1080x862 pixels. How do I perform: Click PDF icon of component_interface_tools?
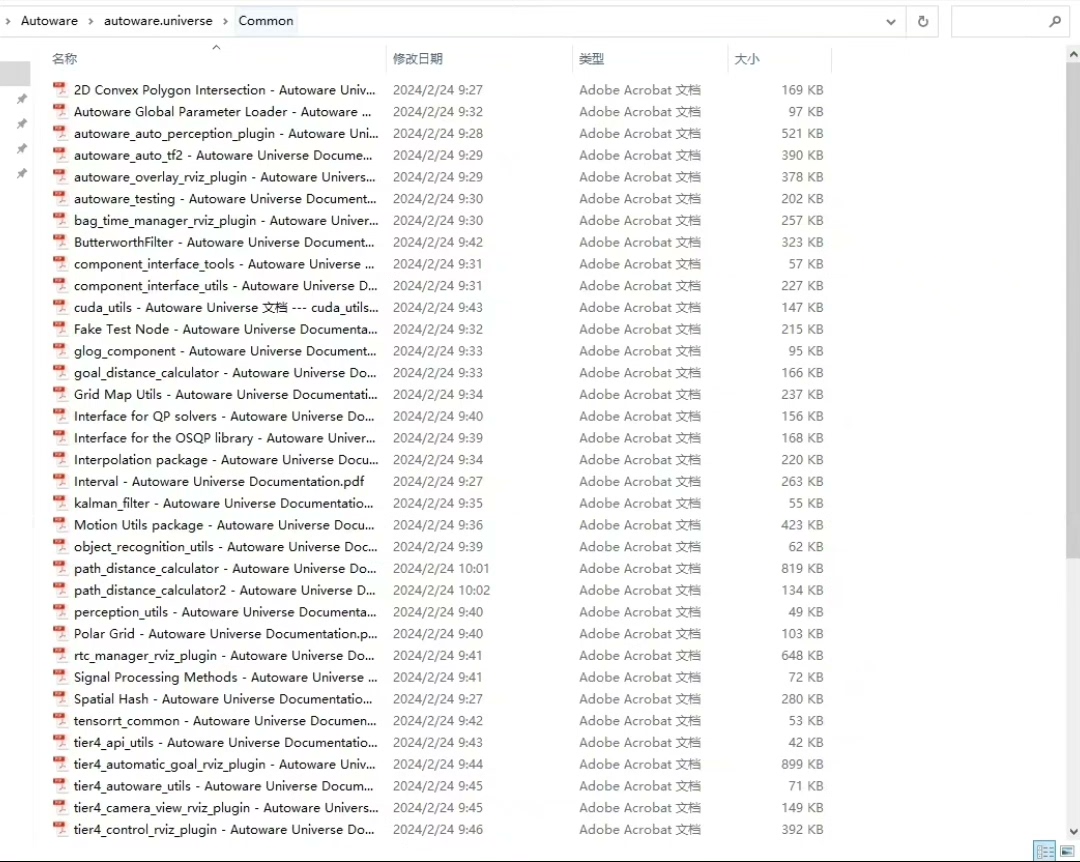[61, 264]
